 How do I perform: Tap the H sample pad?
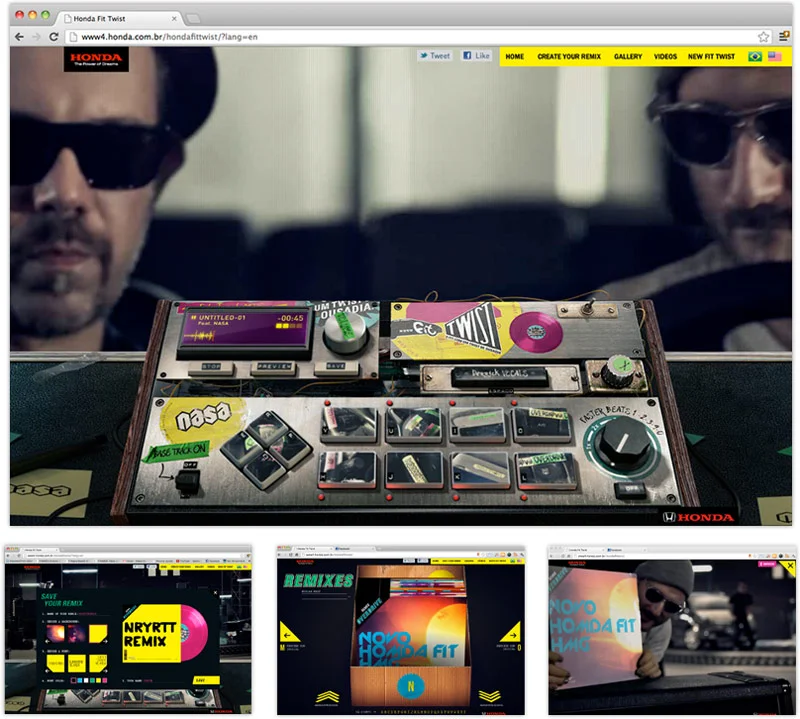(348, 470)
